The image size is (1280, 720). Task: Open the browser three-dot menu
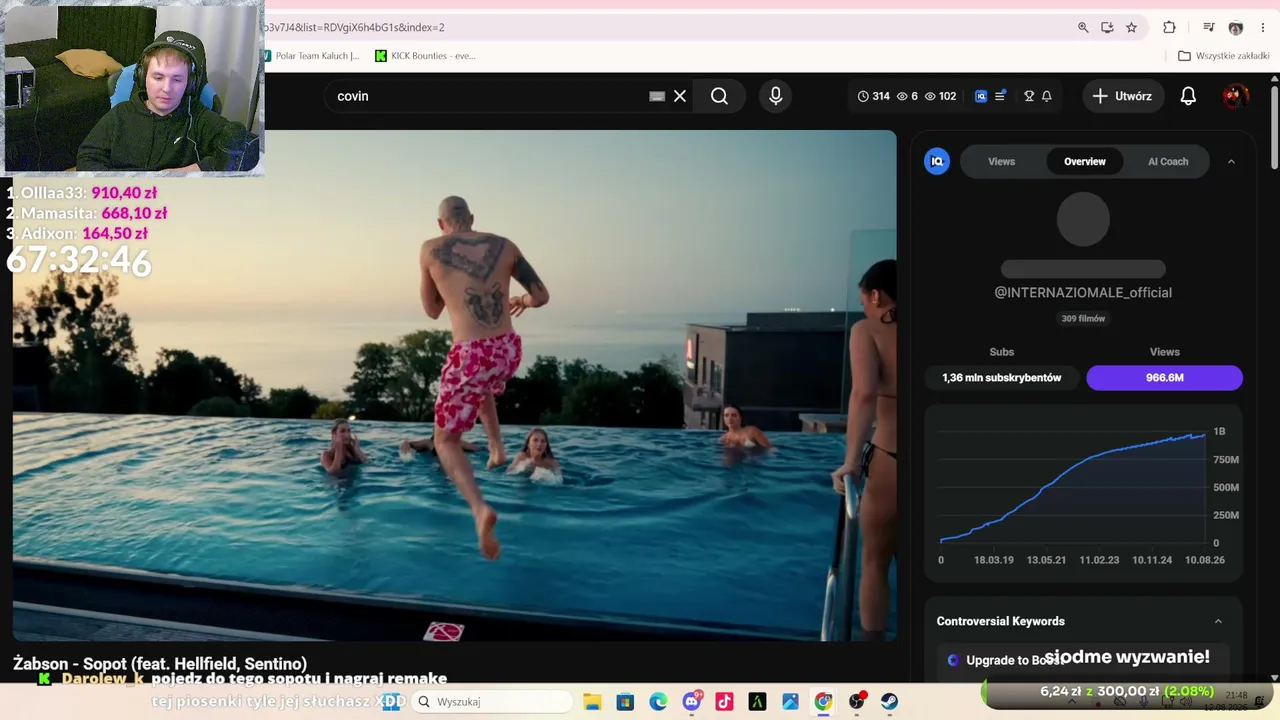[1263, 27]
